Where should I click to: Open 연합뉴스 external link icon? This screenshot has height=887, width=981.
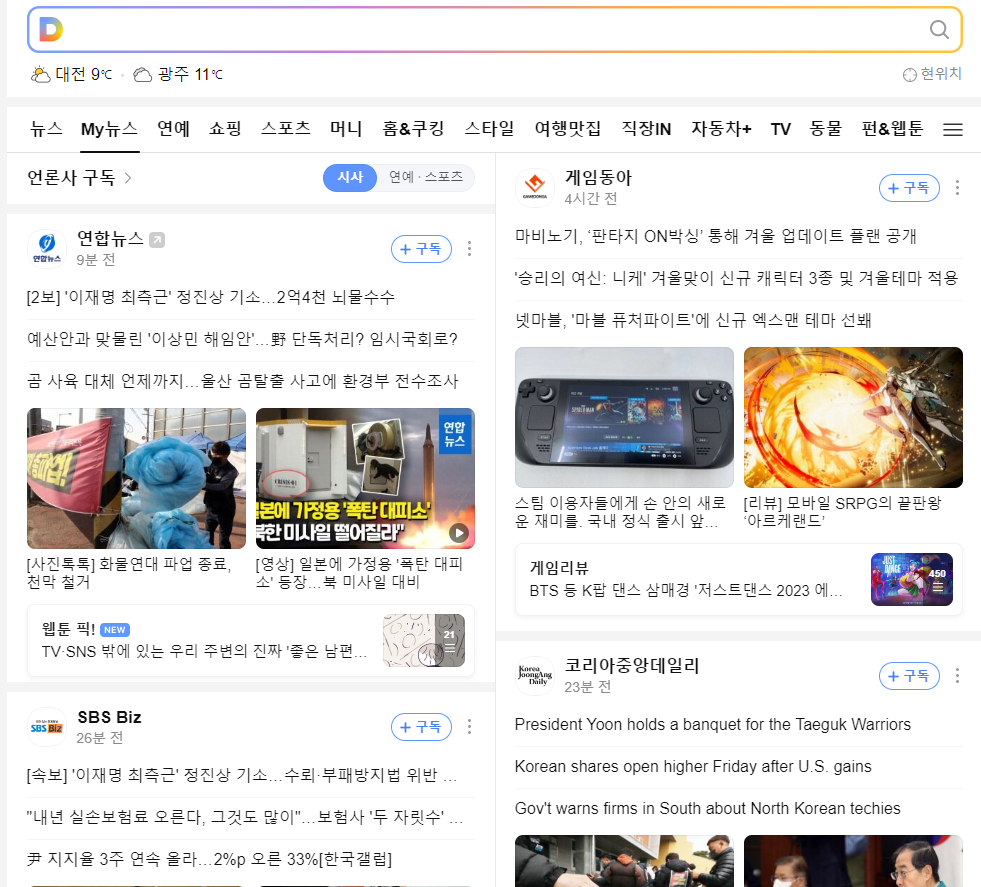tap(157, 240)
